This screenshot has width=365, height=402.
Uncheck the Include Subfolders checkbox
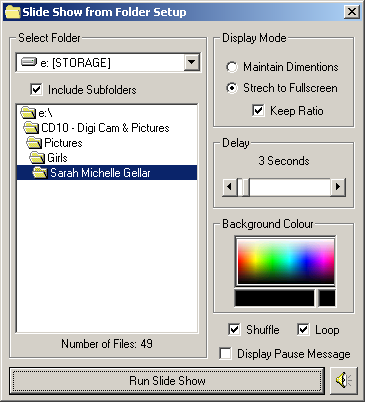click(36, 89)
